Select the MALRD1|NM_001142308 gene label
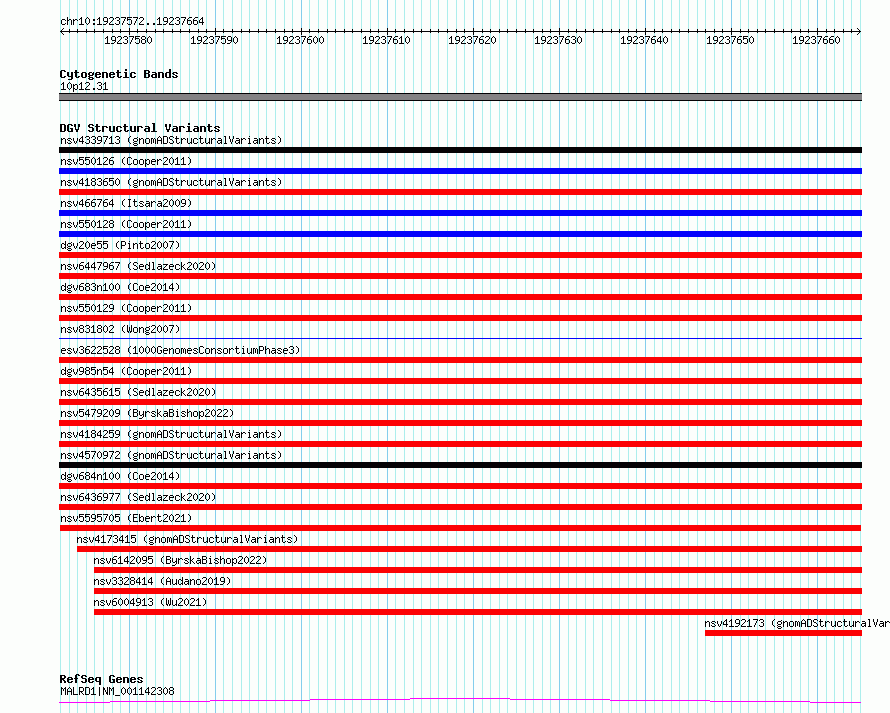 click(x=117, y=691)
